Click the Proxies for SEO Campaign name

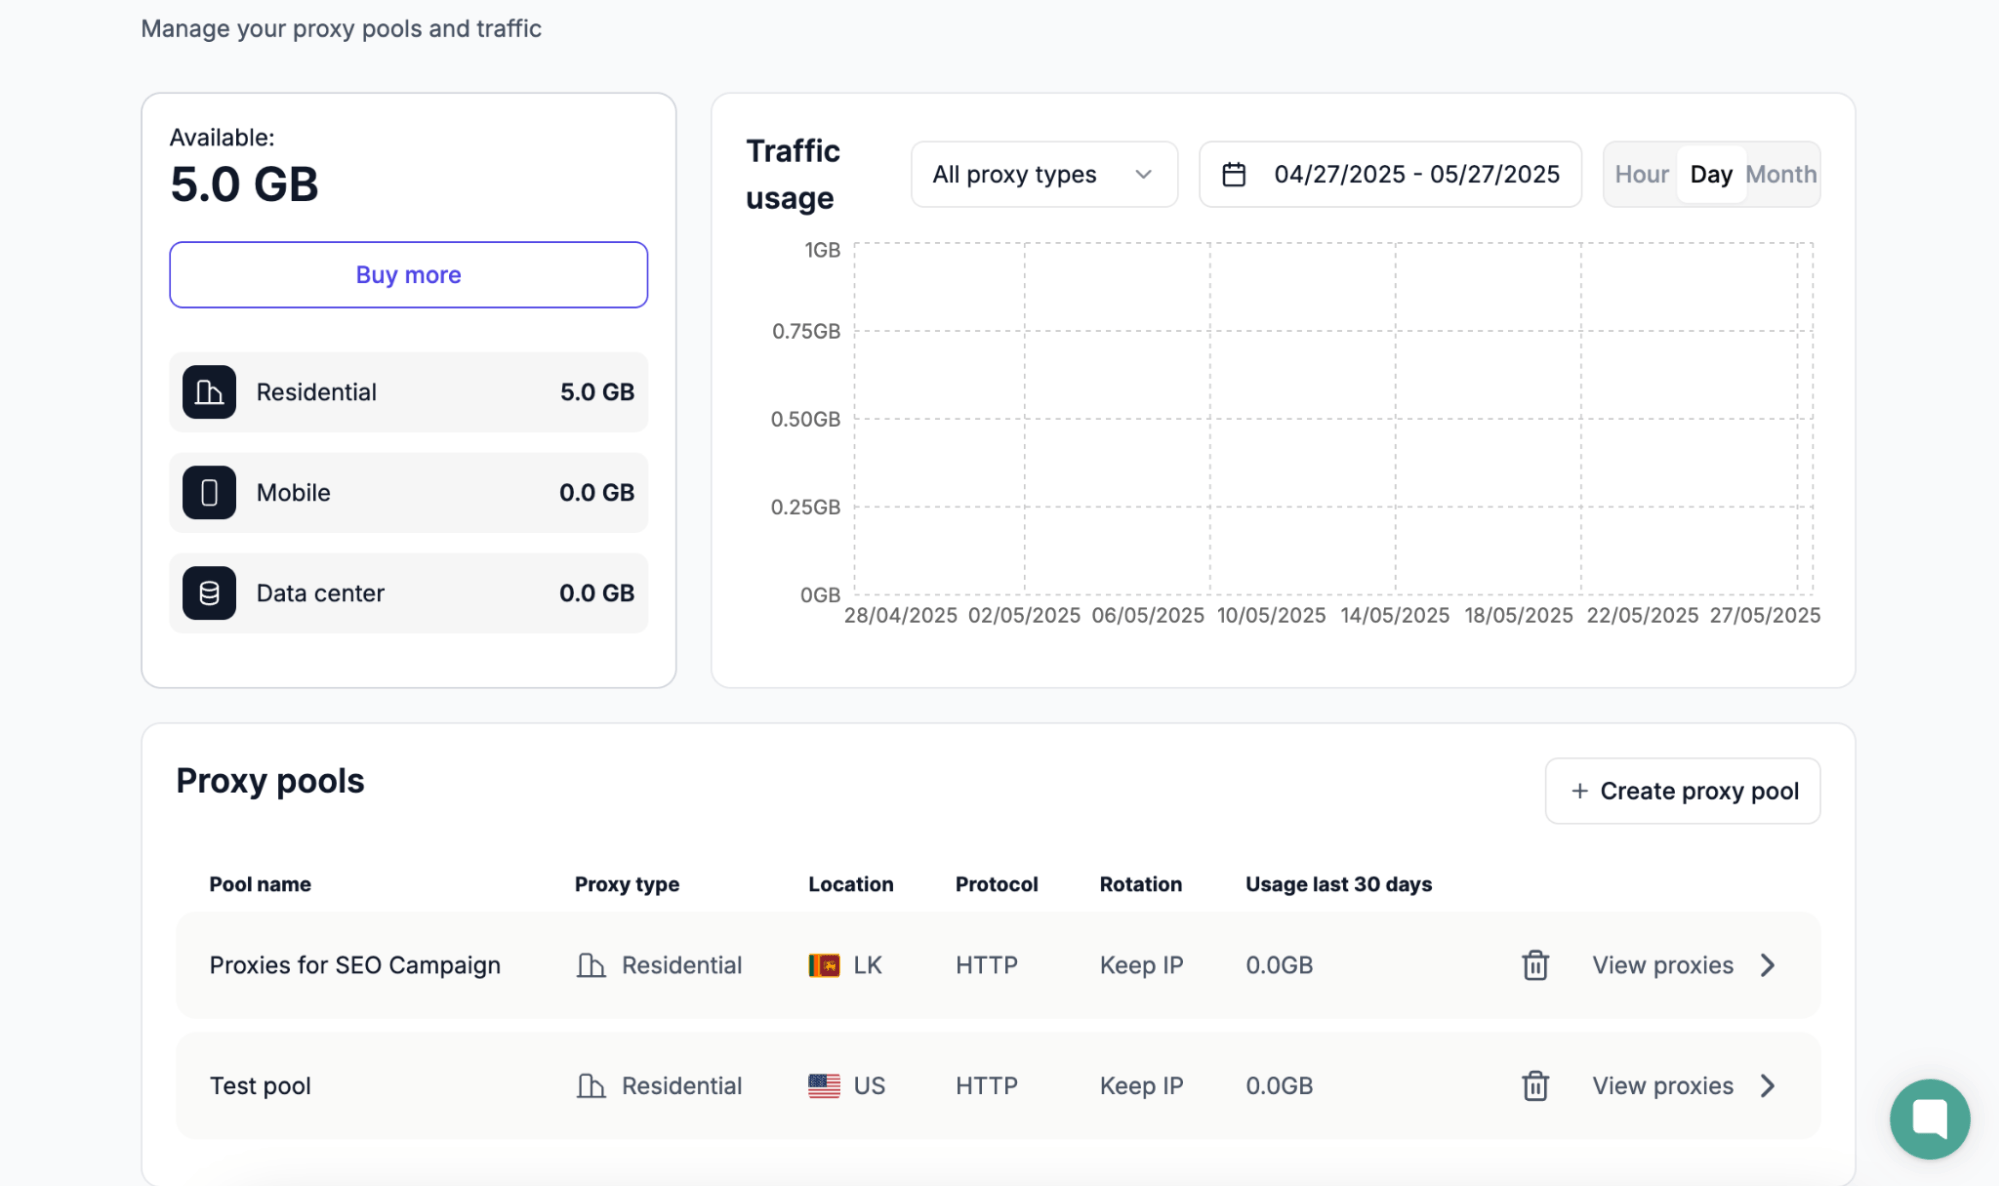tap(355, 965)
